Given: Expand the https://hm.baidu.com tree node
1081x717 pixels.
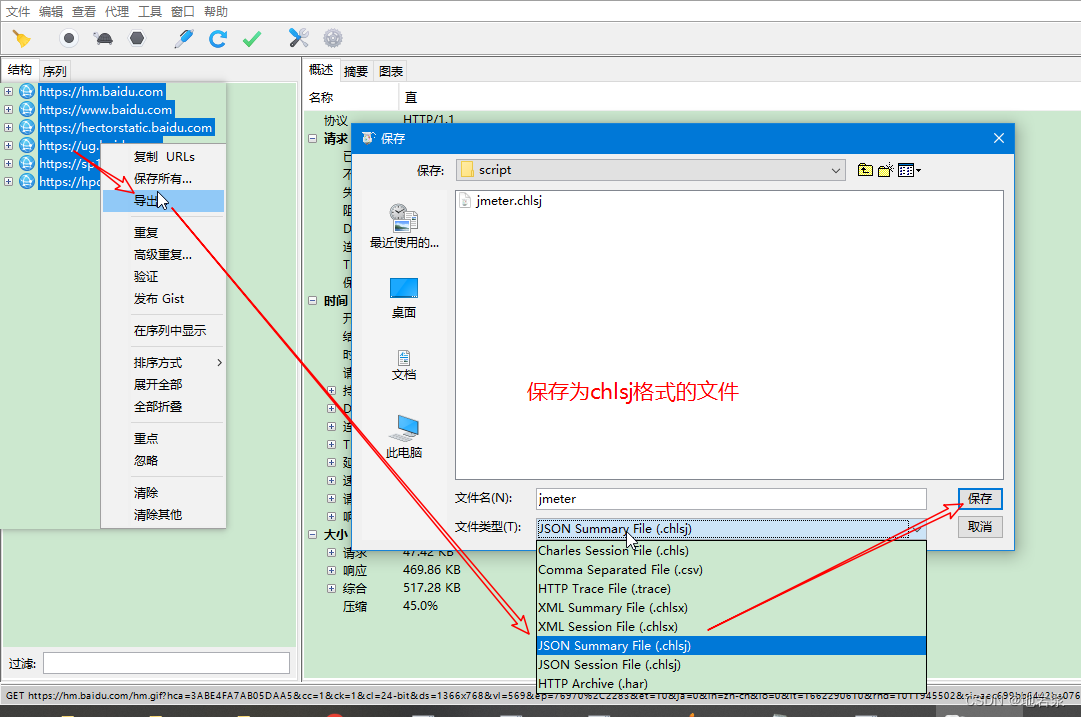Looking at the screenshot, I should (x=8, y=91).
